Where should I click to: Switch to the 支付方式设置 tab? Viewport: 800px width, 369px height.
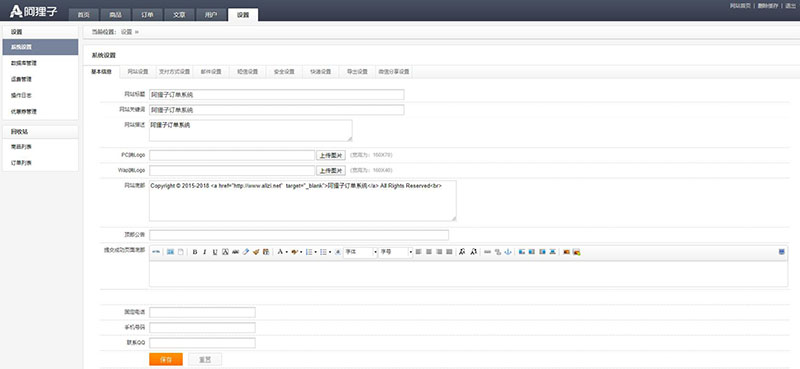[174, 72]
